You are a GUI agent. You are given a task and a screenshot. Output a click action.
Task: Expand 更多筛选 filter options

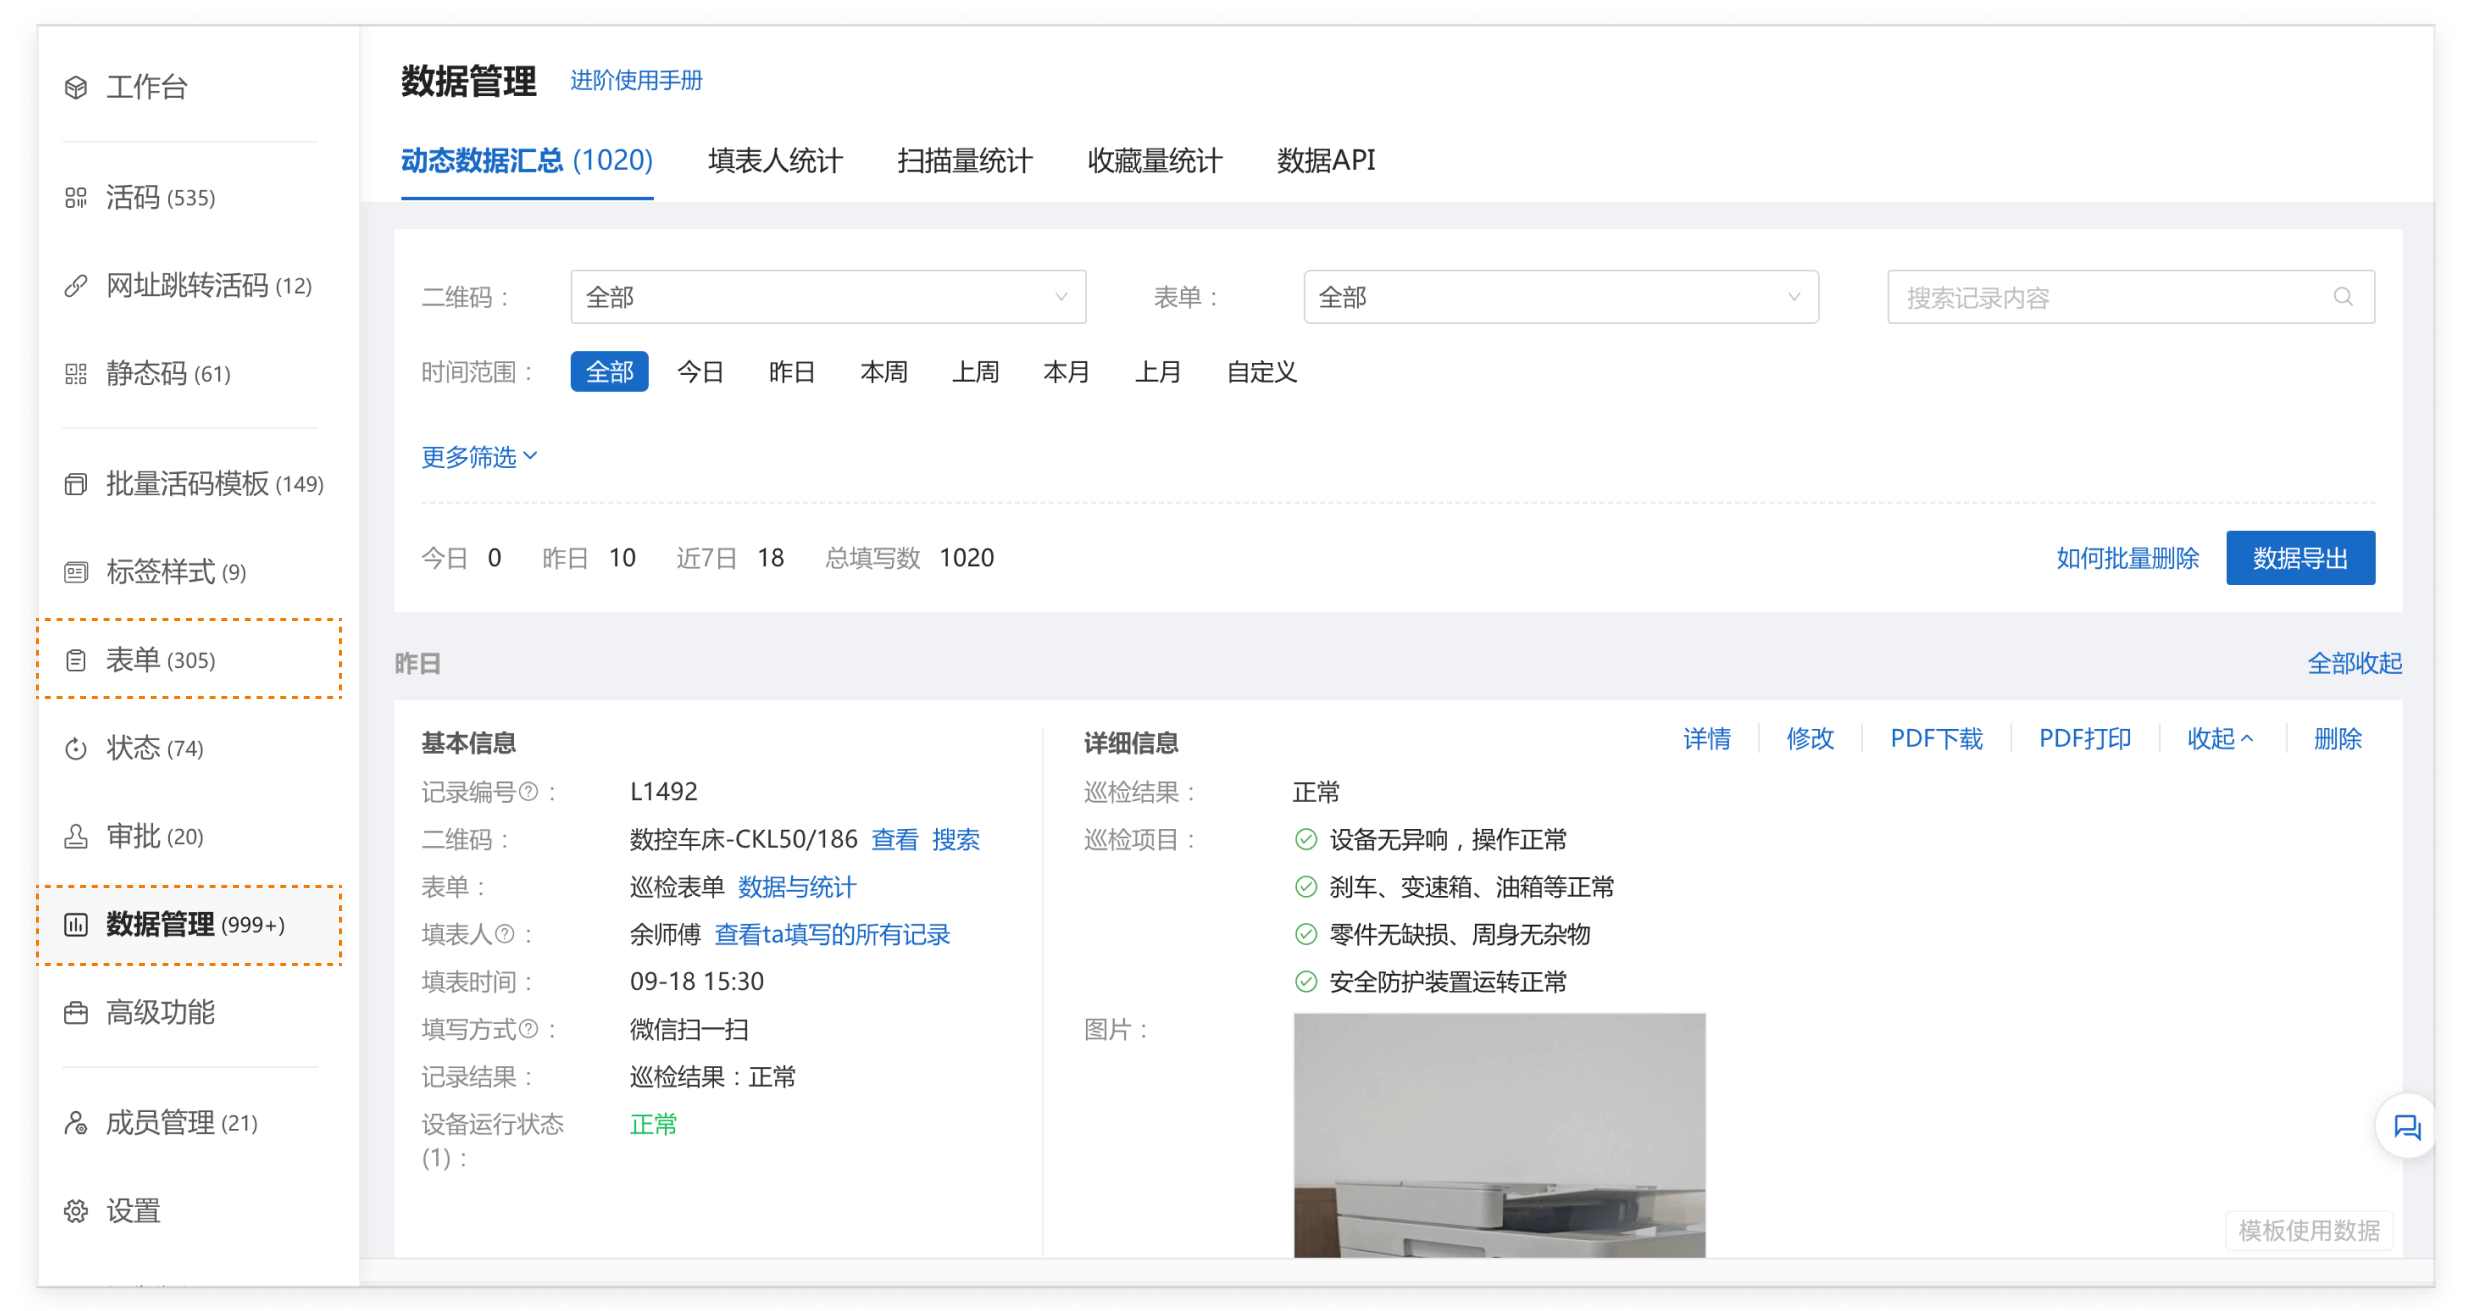(x=479, y=457)
